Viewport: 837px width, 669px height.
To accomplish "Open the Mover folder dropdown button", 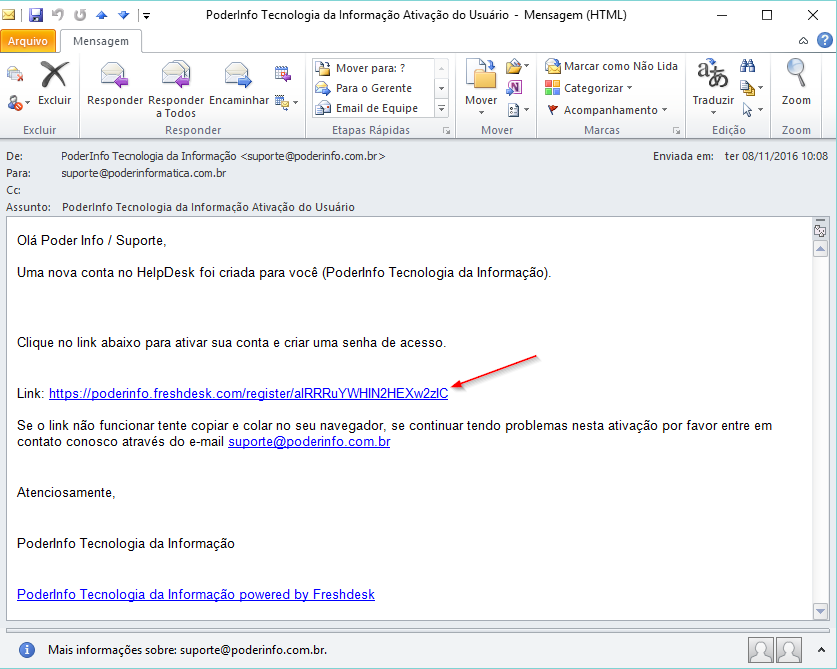I will coord(481,86).
